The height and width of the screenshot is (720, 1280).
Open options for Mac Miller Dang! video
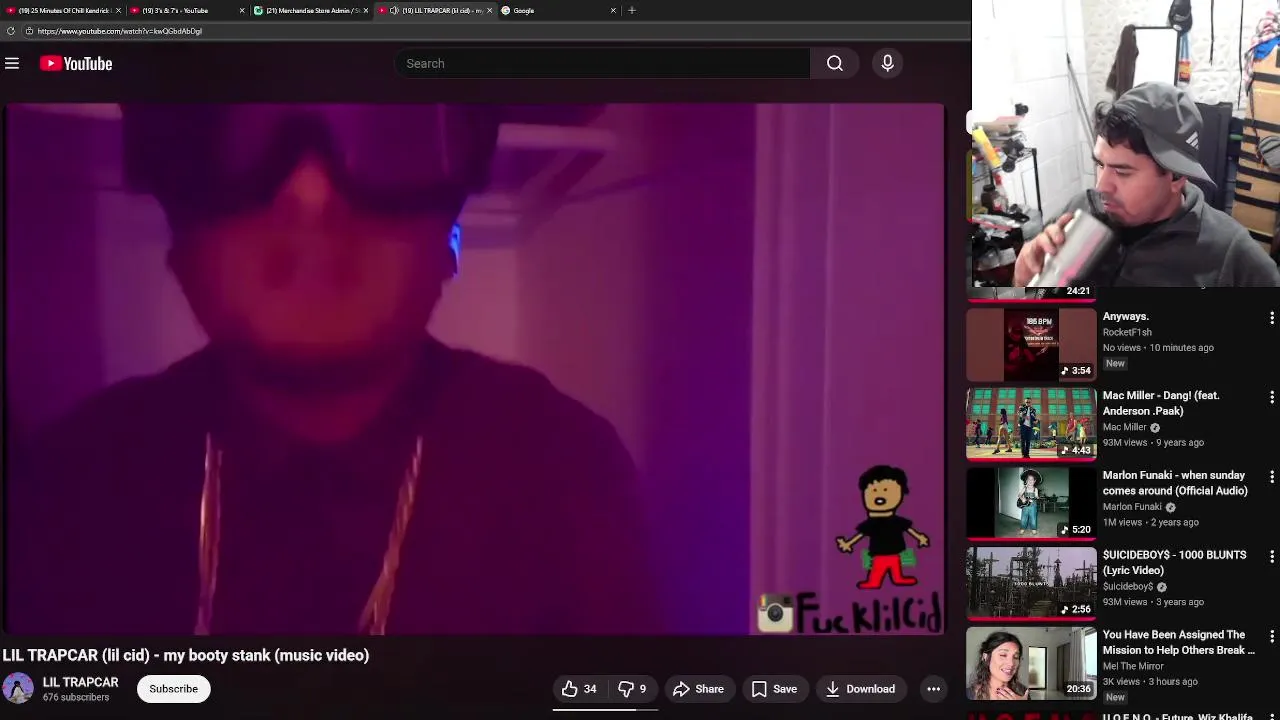(1271, 397)
